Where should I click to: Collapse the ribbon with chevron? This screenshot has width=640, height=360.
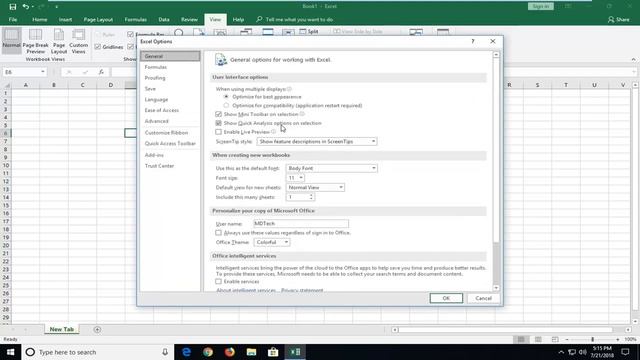(633, 59)
